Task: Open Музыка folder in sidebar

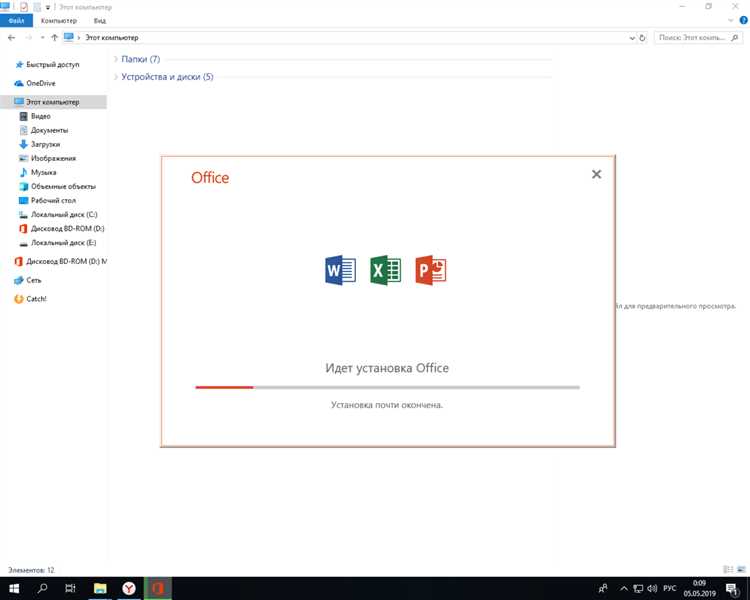Action: [x=44, y=172]
